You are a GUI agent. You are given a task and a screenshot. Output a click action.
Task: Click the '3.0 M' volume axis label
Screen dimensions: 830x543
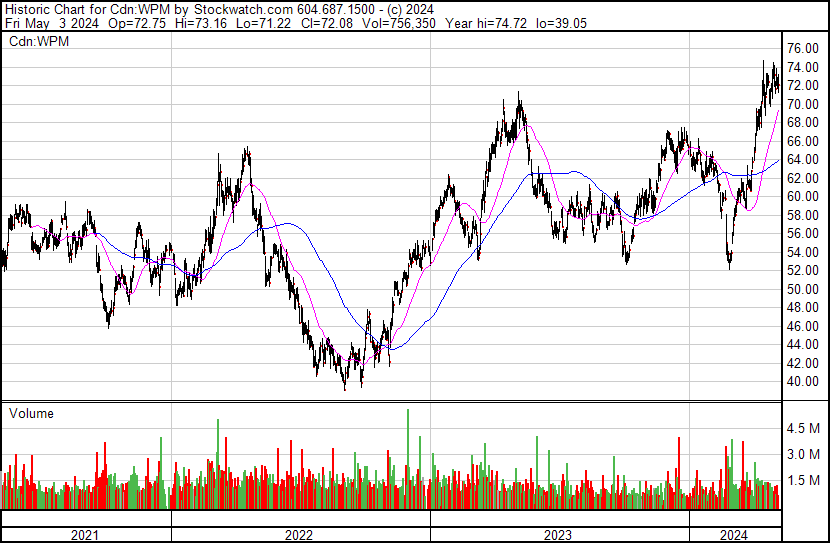click(804, 454)
